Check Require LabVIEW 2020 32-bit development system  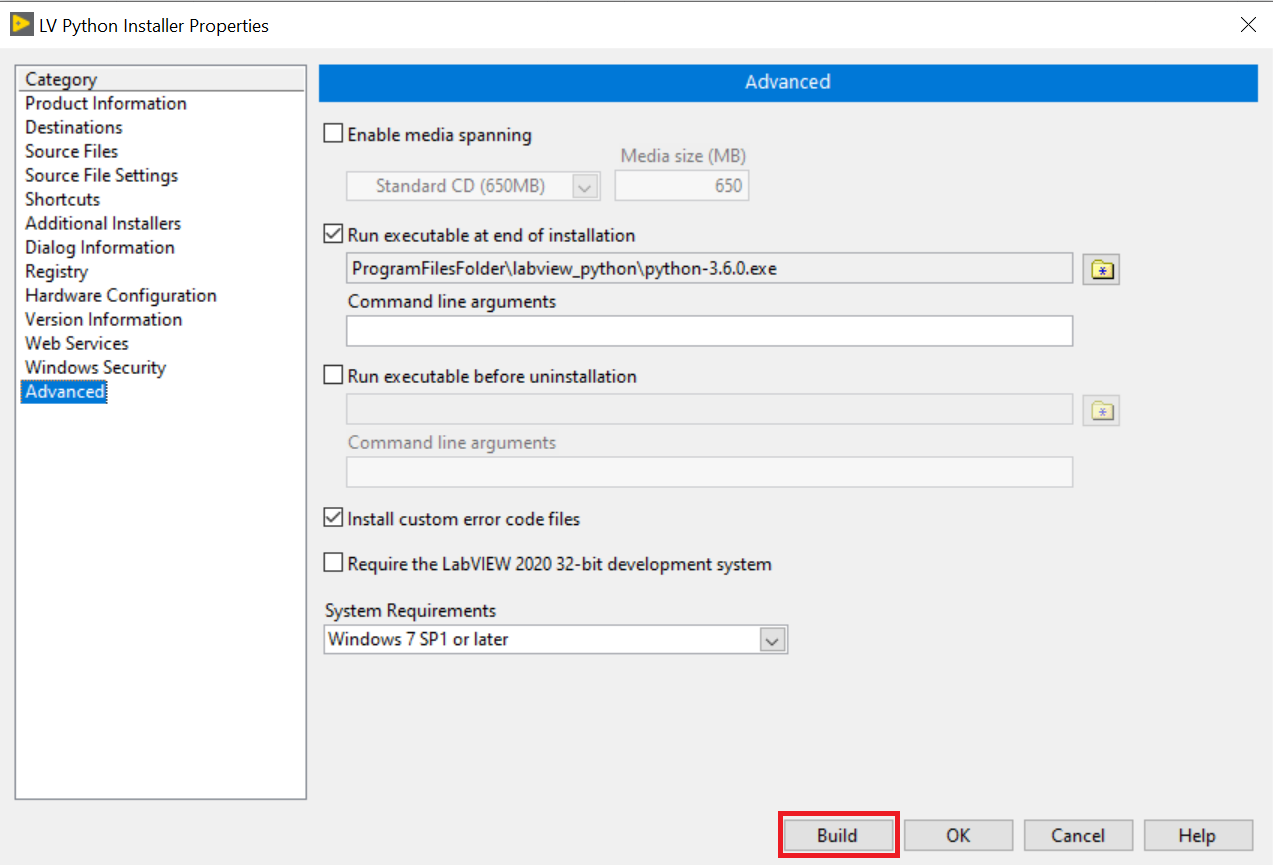(x=333, y=563)
